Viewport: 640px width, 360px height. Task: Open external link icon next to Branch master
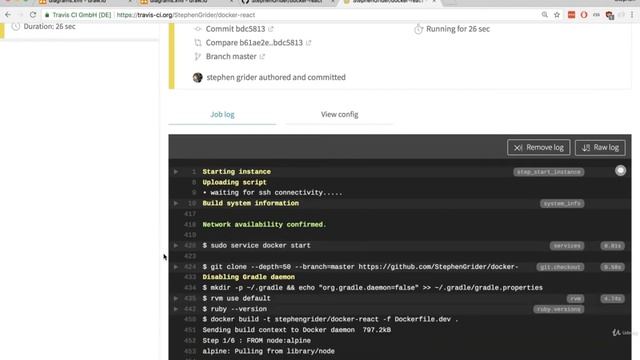[x=262, y=57]
